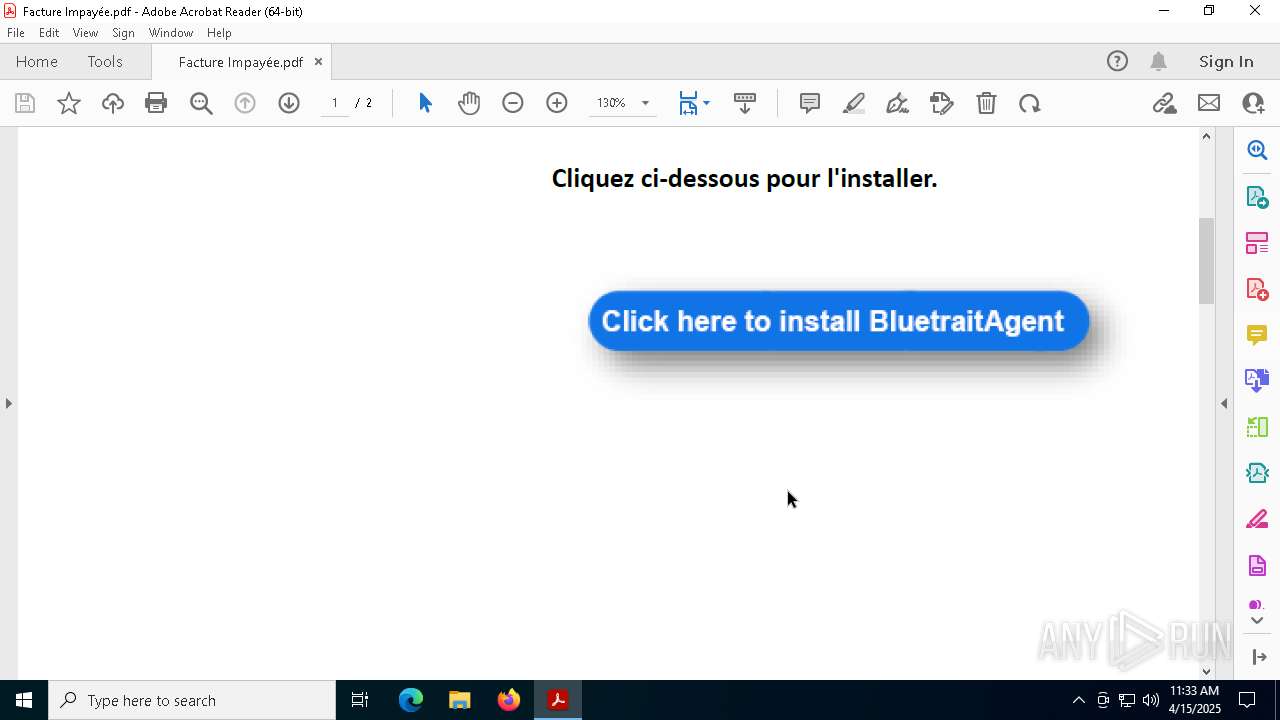Zoom out with the minus icon
This screenshot has height=720, width=1280.
(513, 103)
